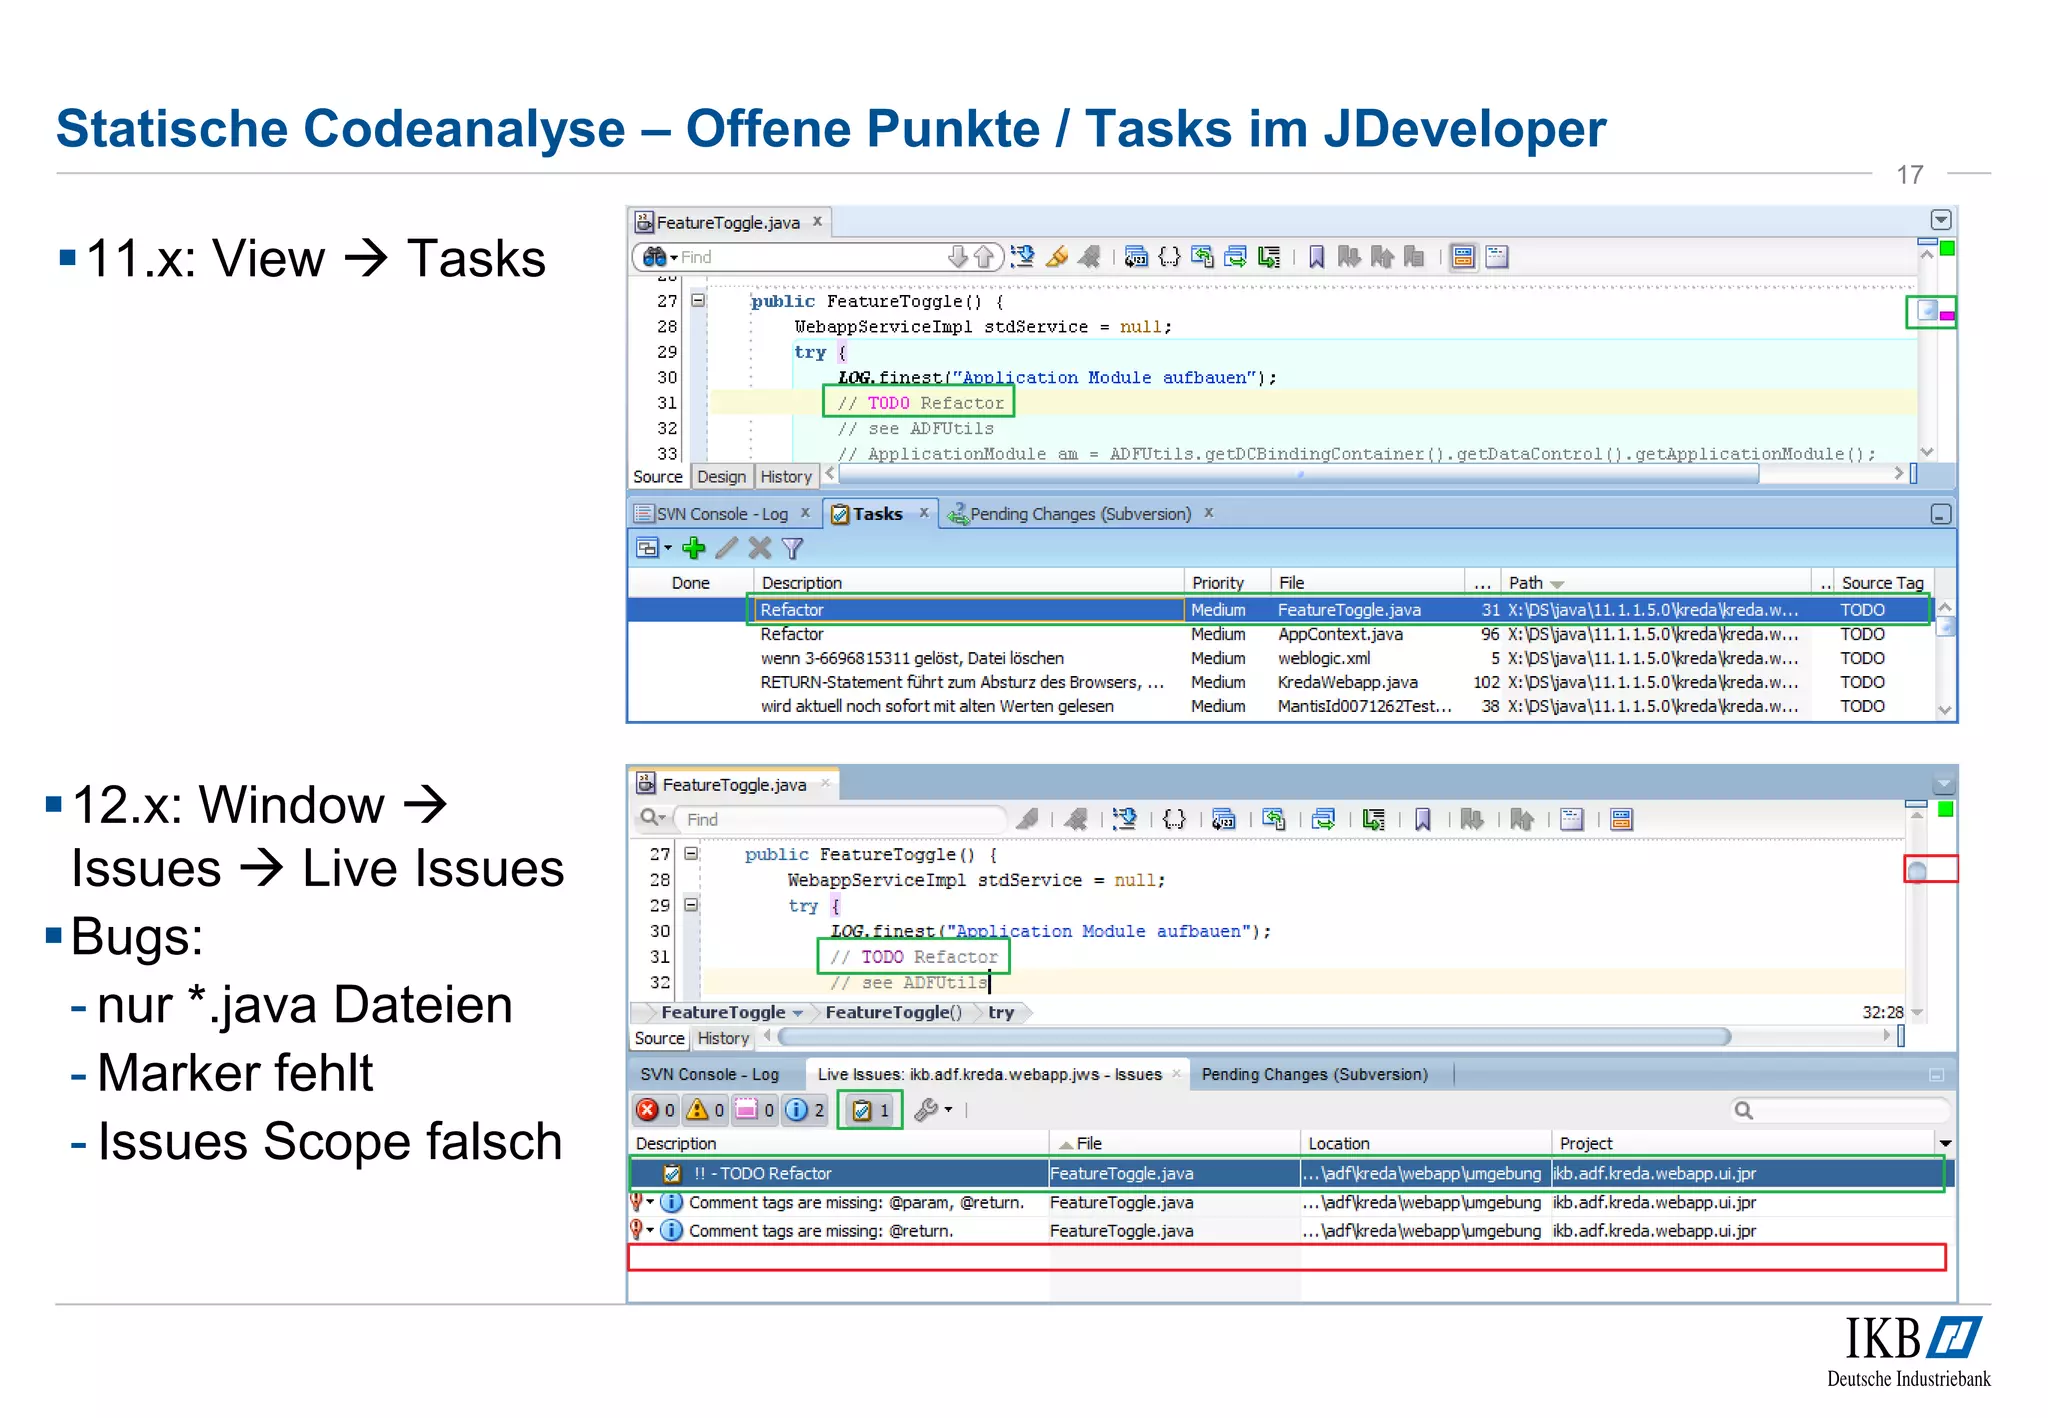Open upper Pending Changes (Subversion) tab with close button
Screen dimensions: 2048x1418
click(x=1080, y=514)
